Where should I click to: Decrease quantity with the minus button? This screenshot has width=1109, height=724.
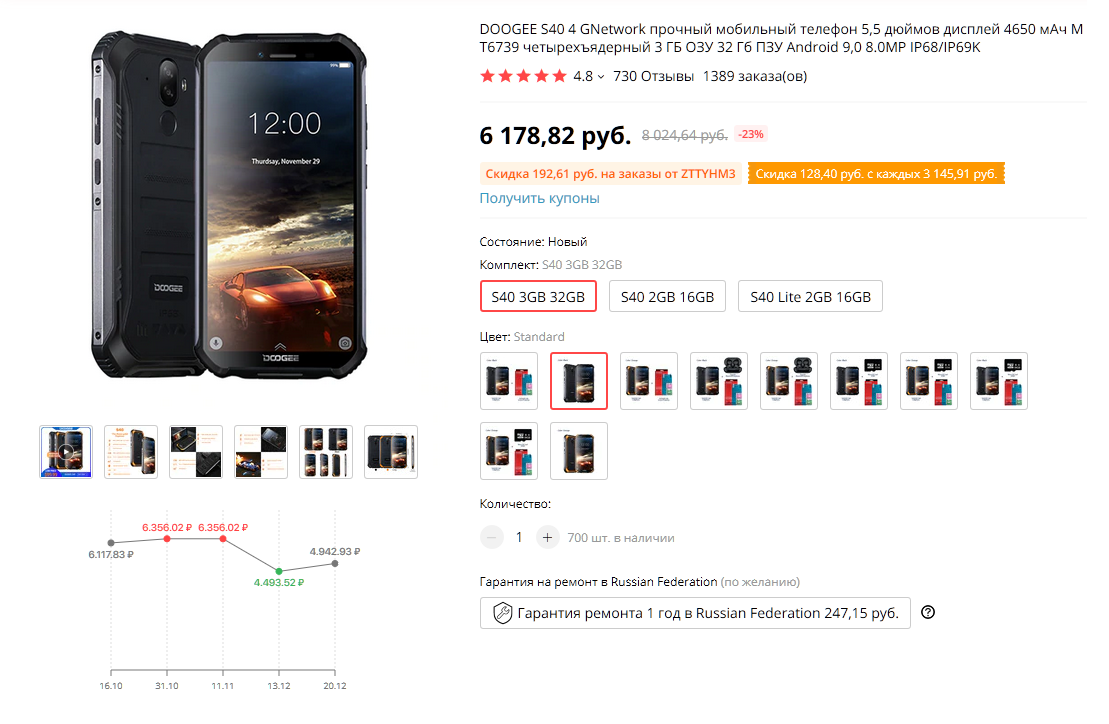pyautogui.click(x=491, y=537)
